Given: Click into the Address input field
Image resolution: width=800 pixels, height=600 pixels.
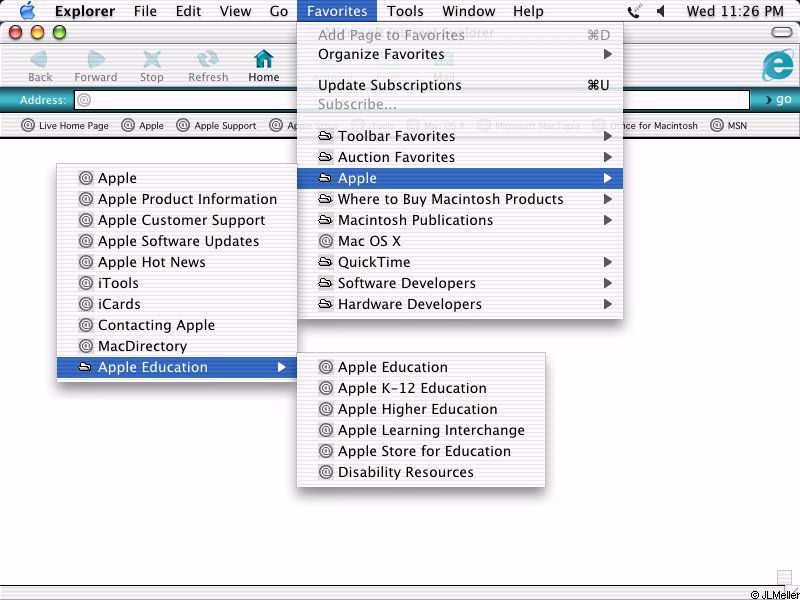Looking at the screenshot, I should click(412, 100).
